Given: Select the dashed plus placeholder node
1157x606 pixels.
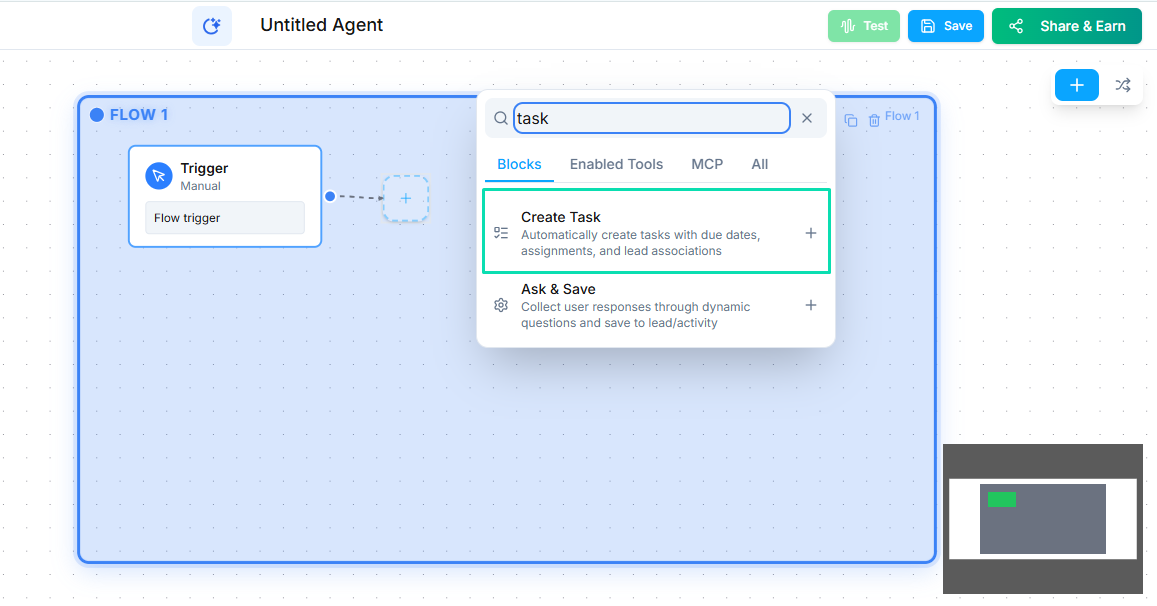Looking at the screenshot, I should coord(406,199).
